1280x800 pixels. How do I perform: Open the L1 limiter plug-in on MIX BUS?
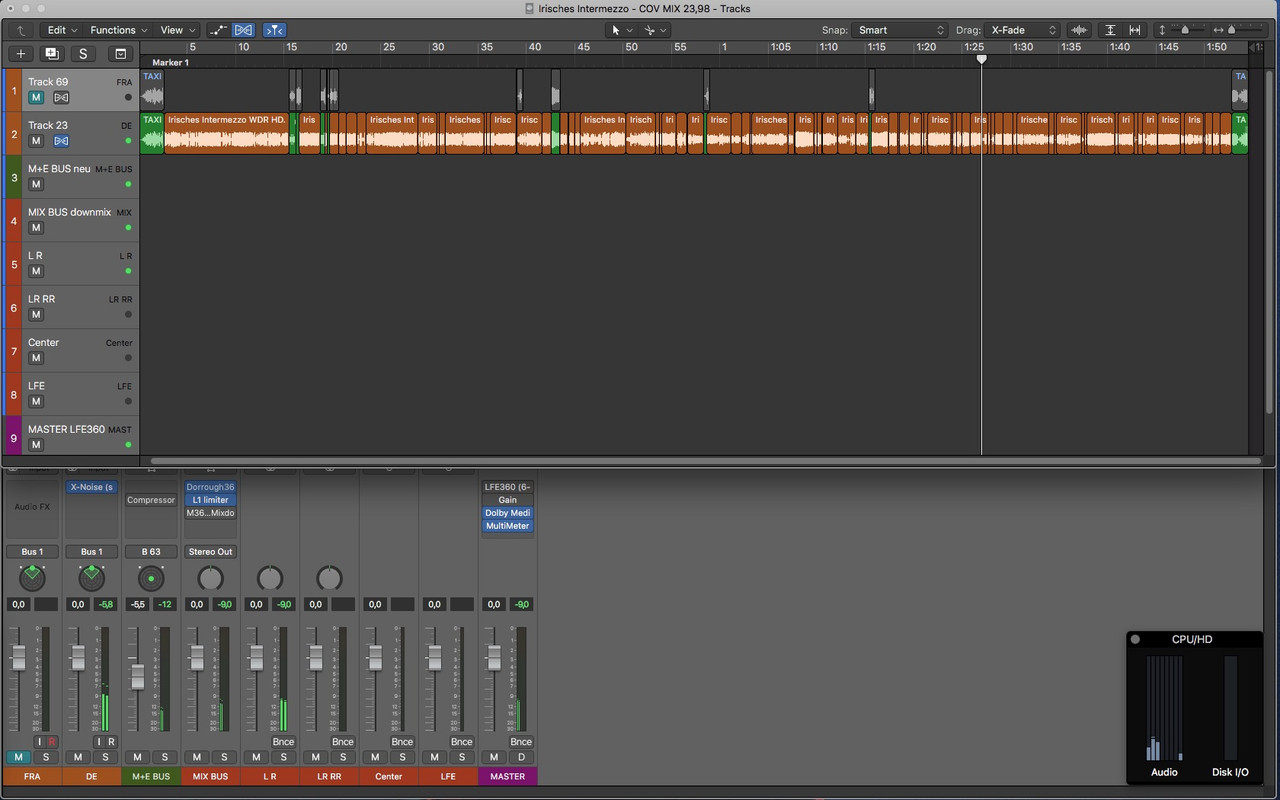tap(210, 500)
